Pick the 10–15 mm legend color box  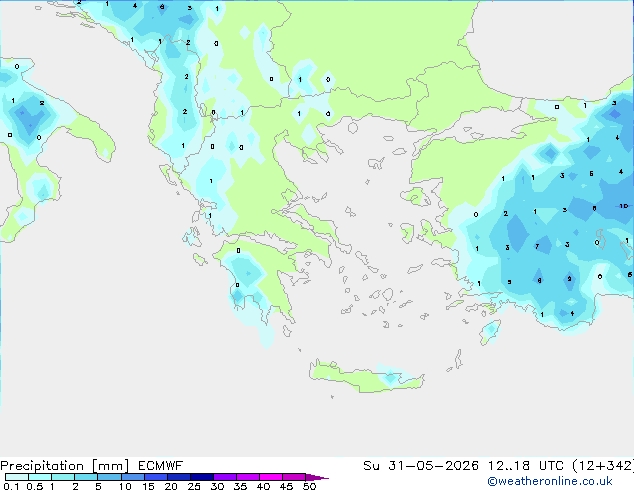[132, 477]
